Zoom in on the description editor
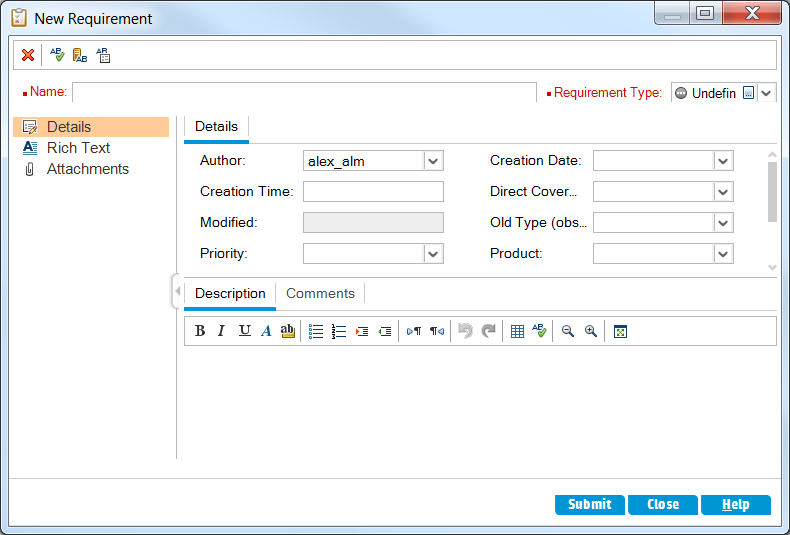The width and height of the screenshot is (790, 535). click(591, 332)
